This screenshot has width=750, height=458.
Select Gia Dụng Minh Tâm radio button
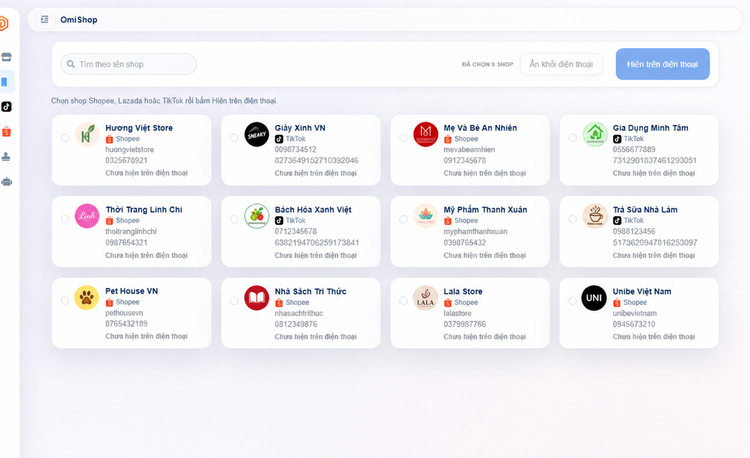pos(573,138)
